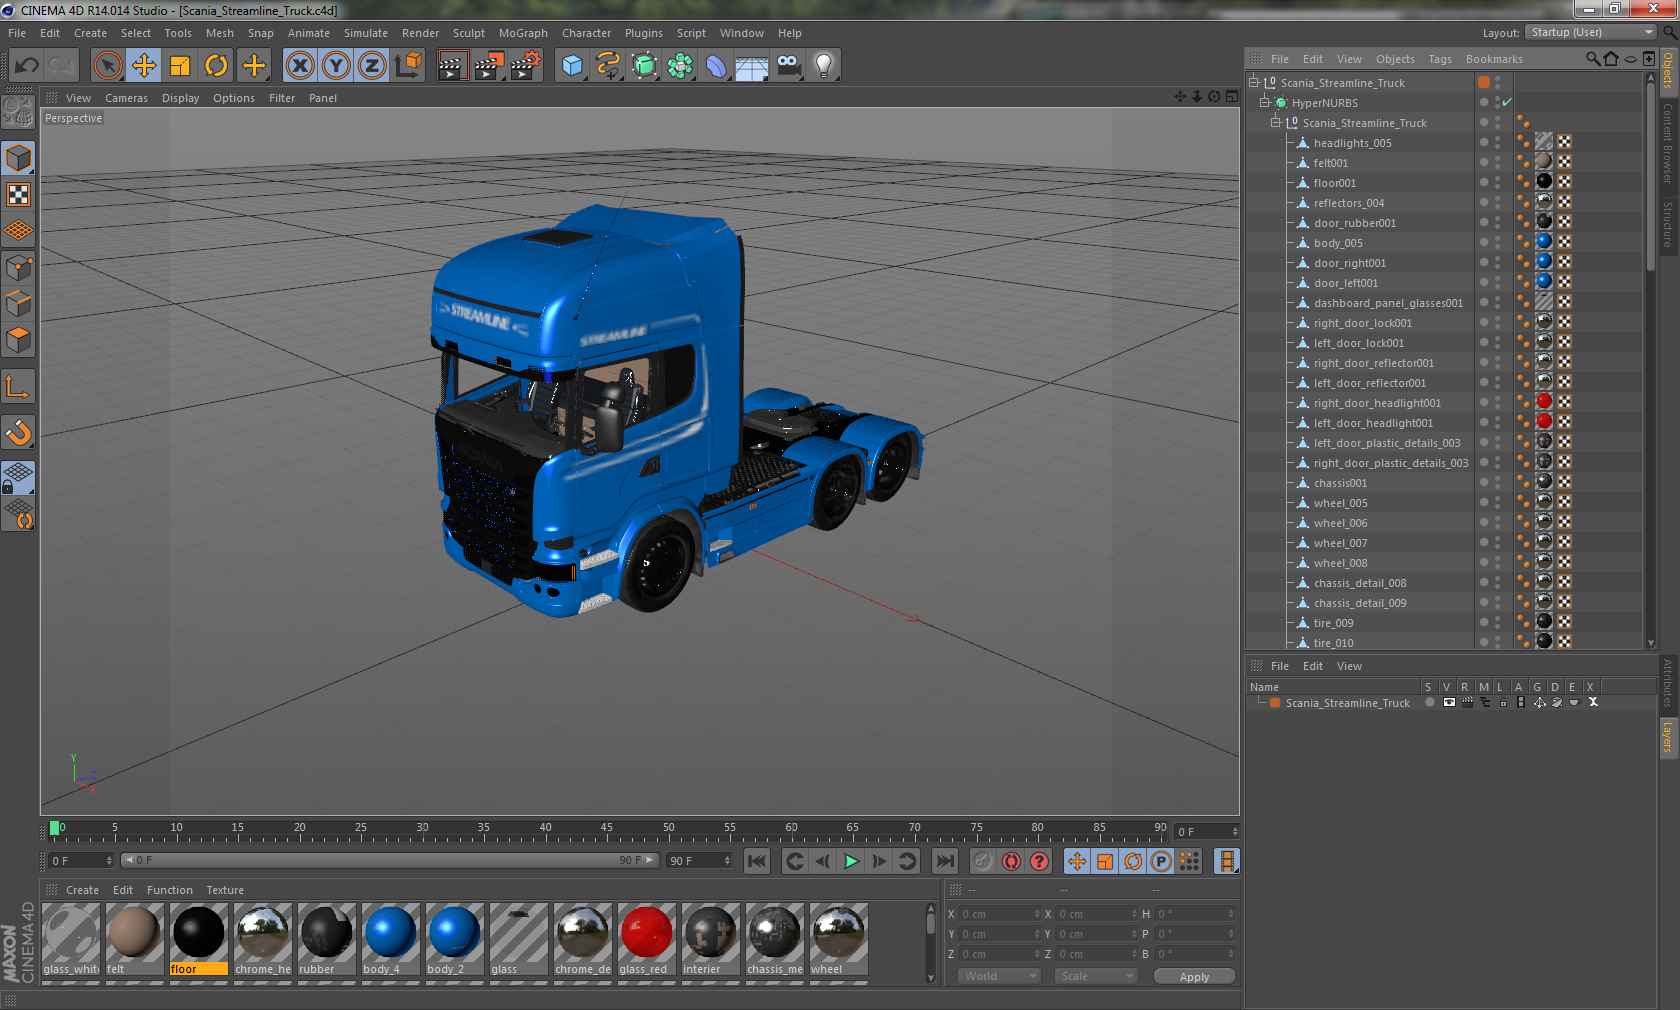
Task: Open the Scale mode dropdown
Action: pos(1096,976)
